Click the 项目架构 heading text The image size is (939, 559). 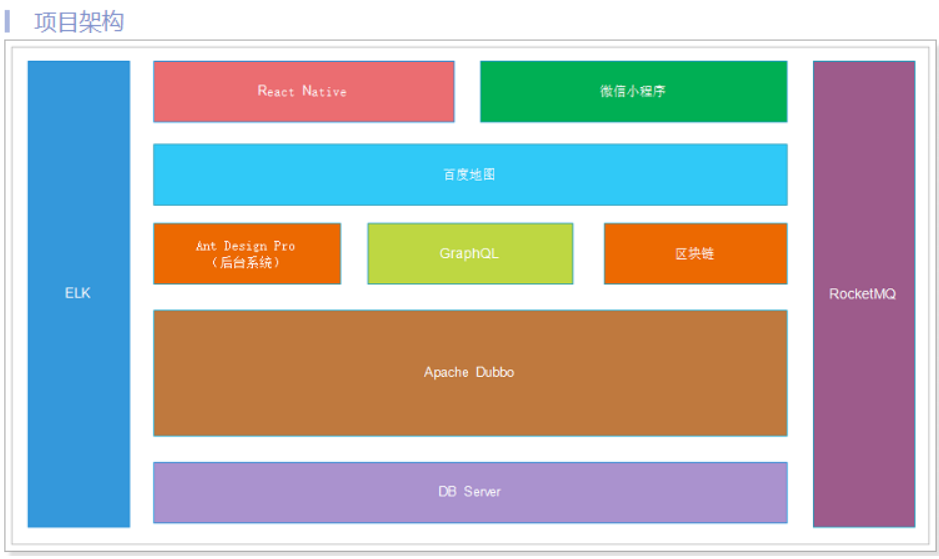coord(79,22)
